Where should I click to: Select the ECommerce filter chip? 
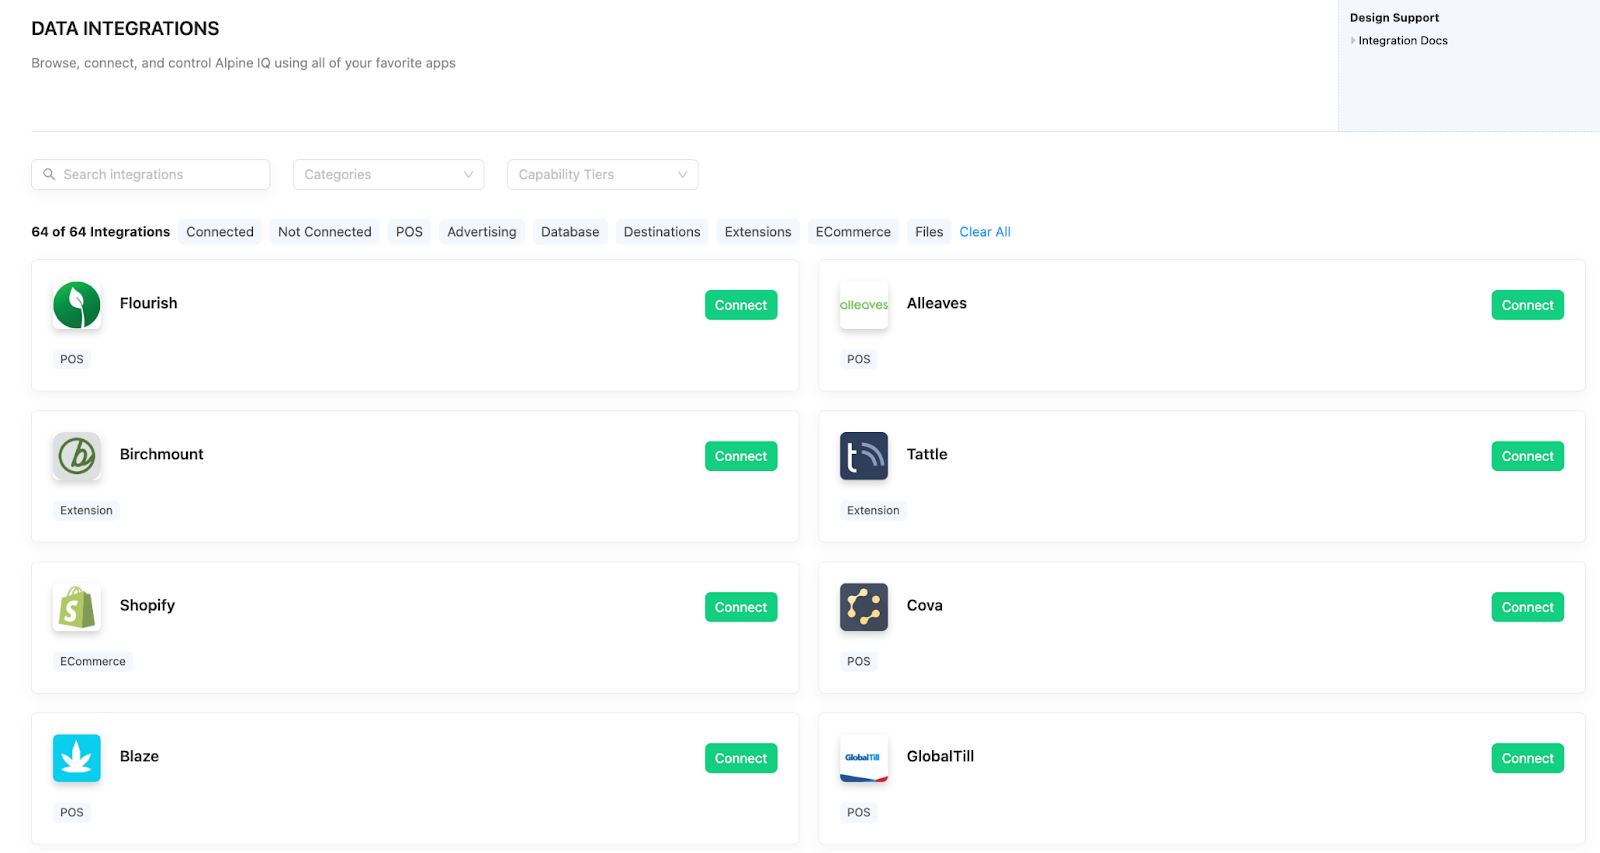point(853,232)
